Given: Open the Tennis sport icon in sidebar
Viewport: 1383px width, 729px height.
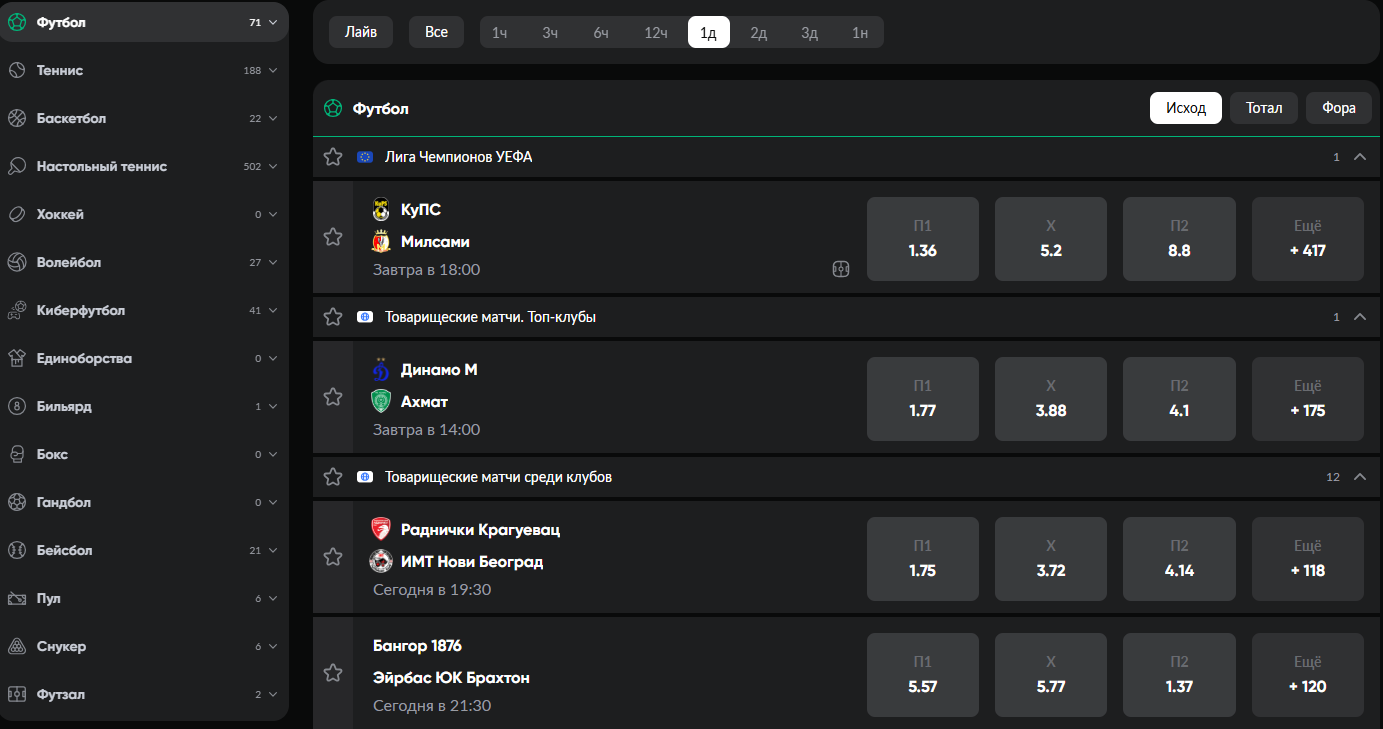Looking at the screenshot, I should tap(17, 70).
